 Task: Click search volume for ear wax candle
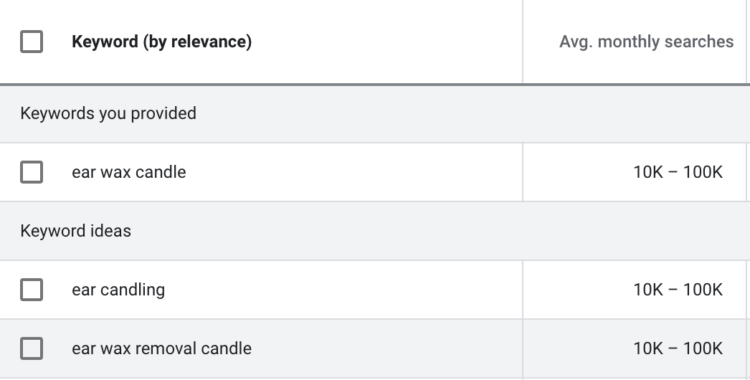678,172
